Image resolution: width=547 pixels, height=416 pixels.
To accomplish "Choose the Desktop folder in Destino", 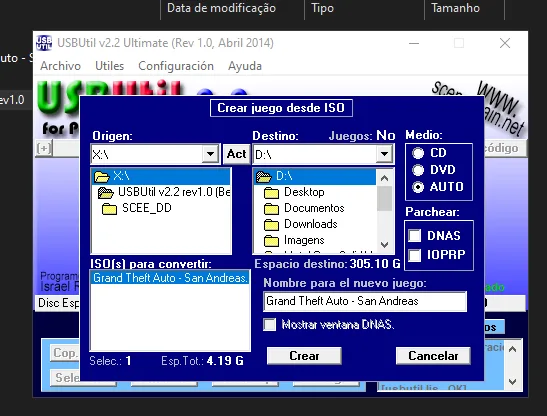I will [294, 192].
